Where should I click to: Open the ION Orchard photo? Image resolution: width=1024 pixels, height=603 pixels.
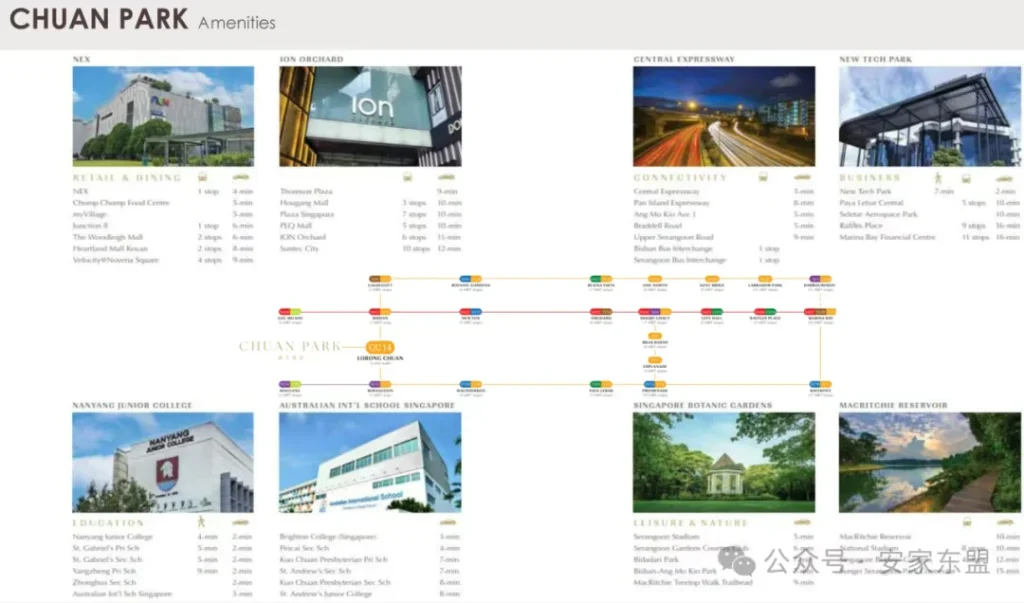coord(370,116)
